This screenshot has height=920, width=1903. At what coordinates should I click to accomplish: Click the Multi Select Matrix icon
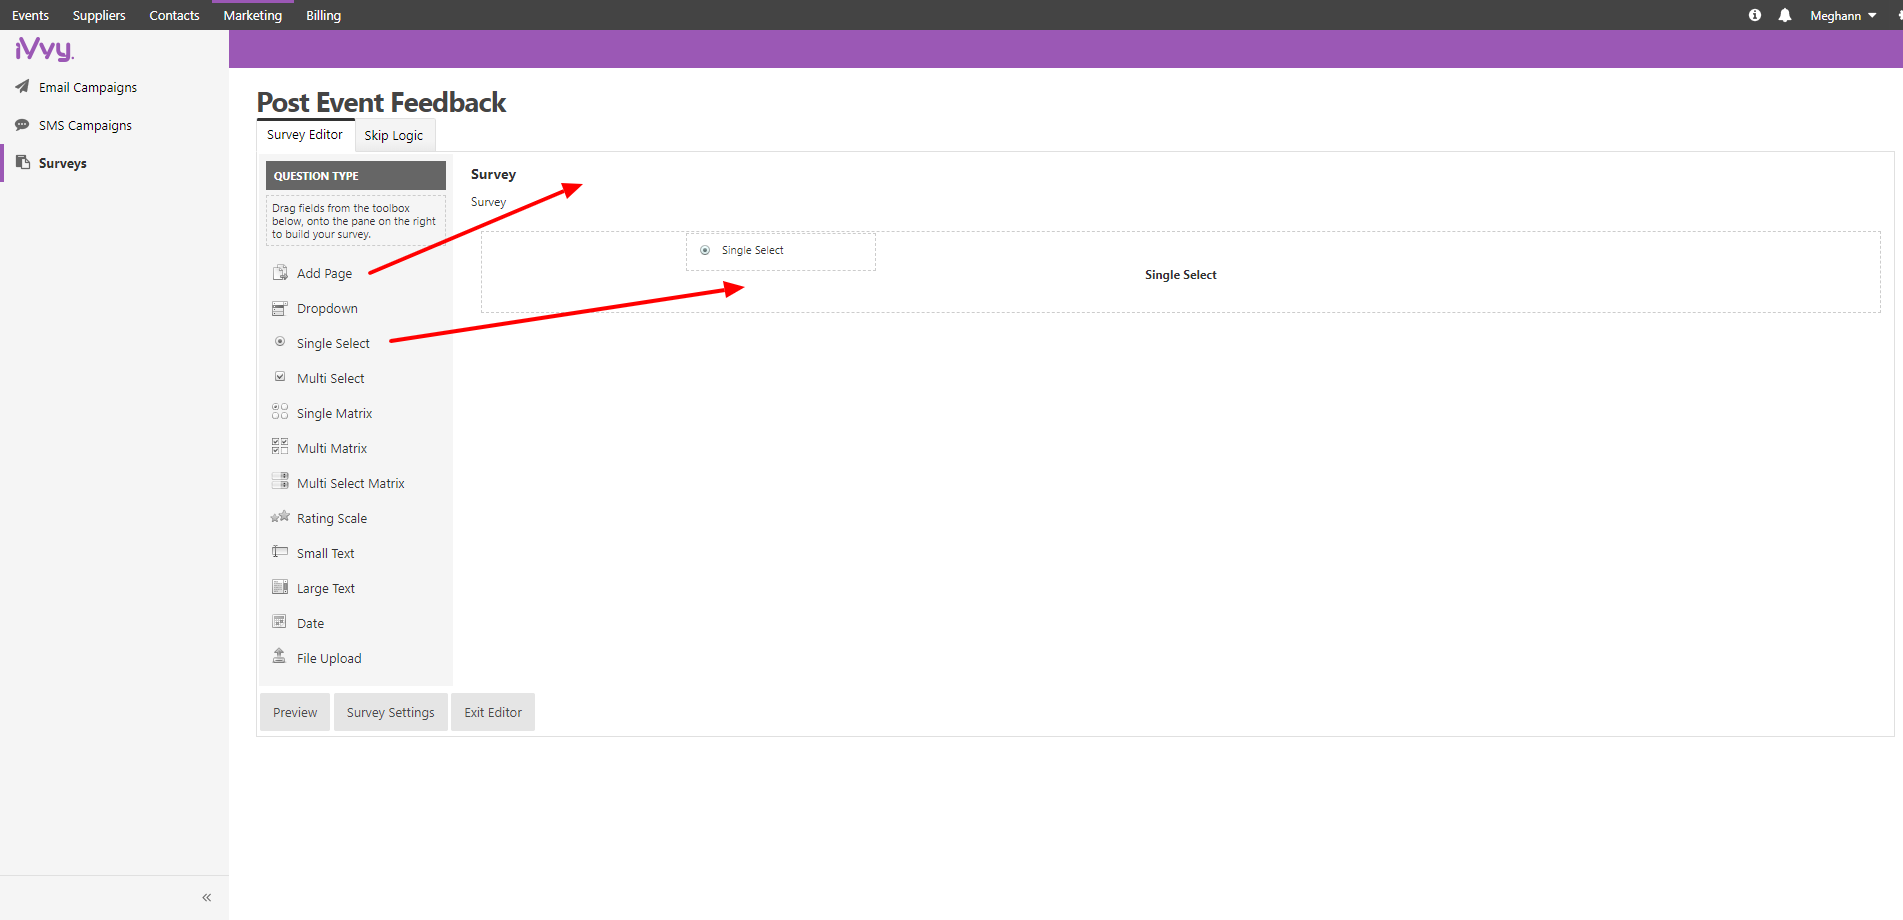(280, 482)
